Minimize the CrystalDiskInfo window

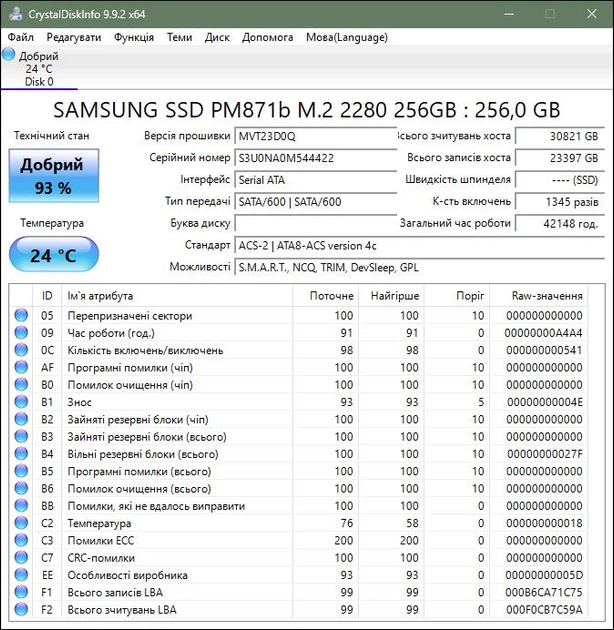coord(509,14)
